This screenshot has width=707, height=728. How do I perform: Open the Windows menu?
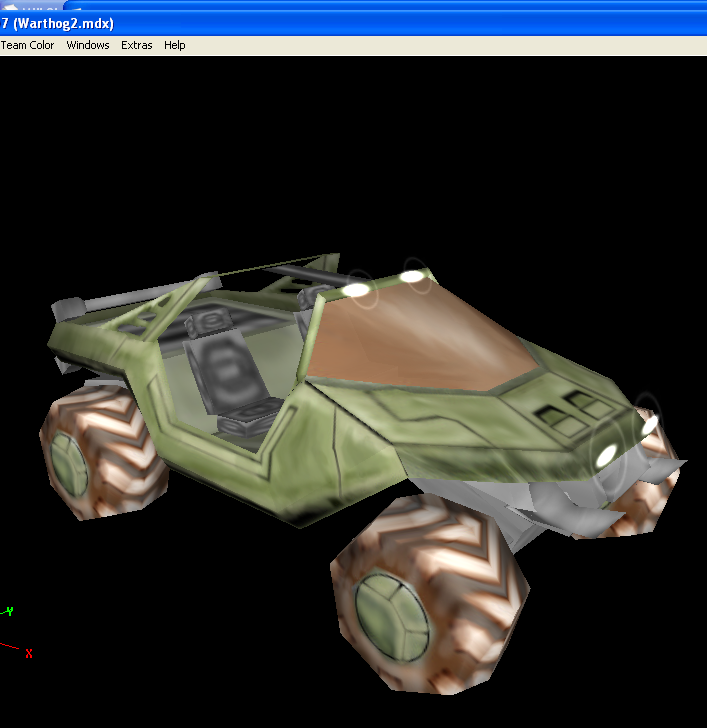click(x=88, y=45)
